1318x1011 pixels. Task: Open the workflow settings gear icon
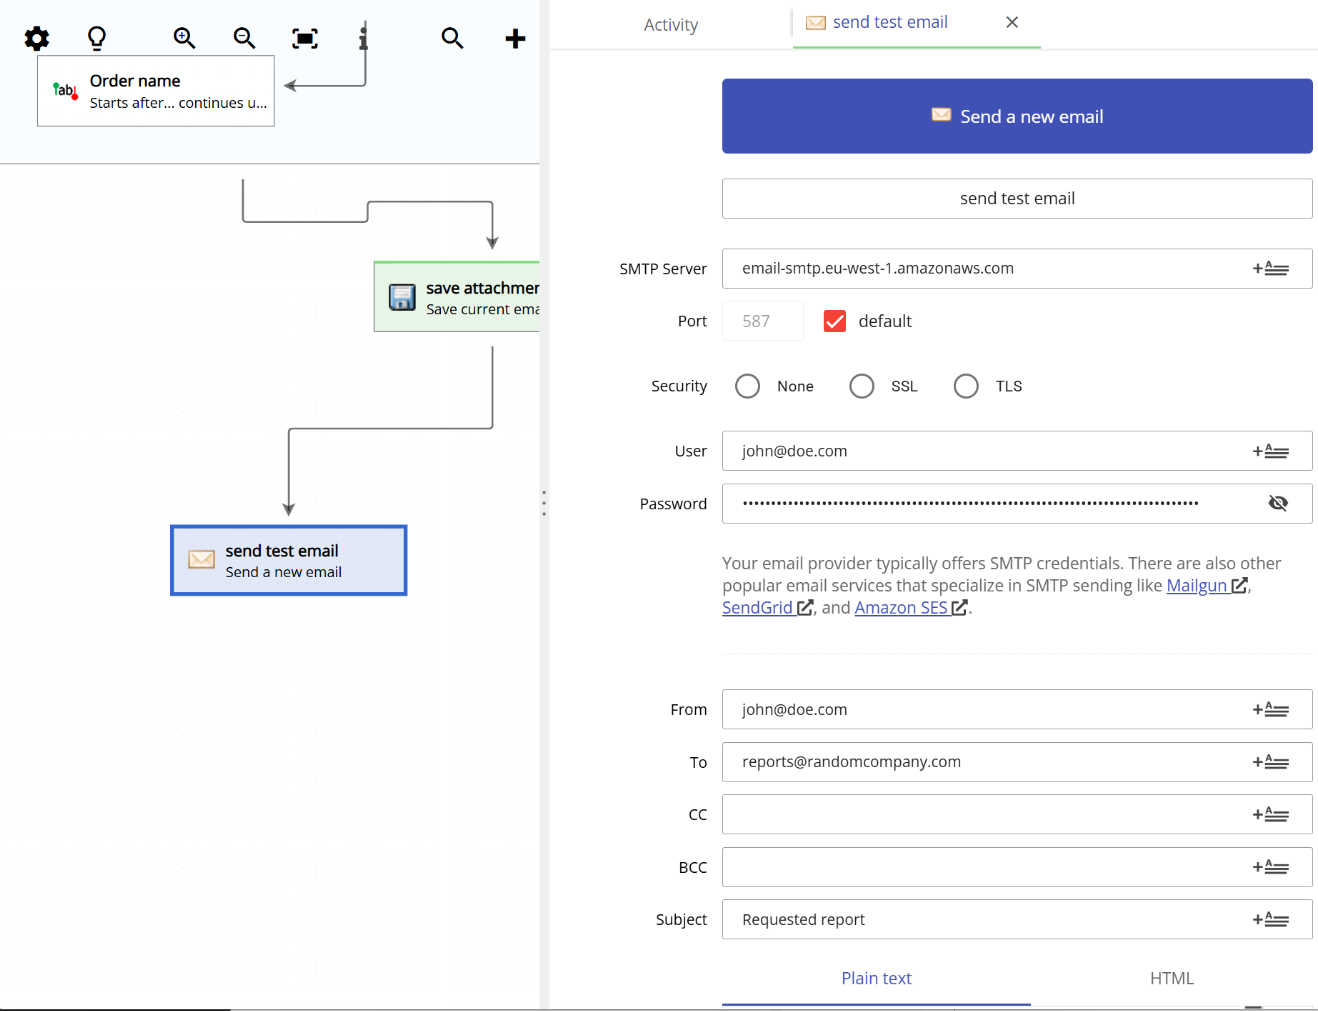click(36, 38)
